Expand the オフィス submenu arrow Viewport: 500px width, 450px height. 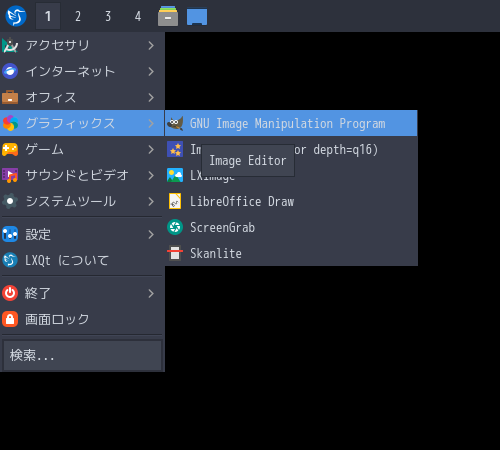151,97
